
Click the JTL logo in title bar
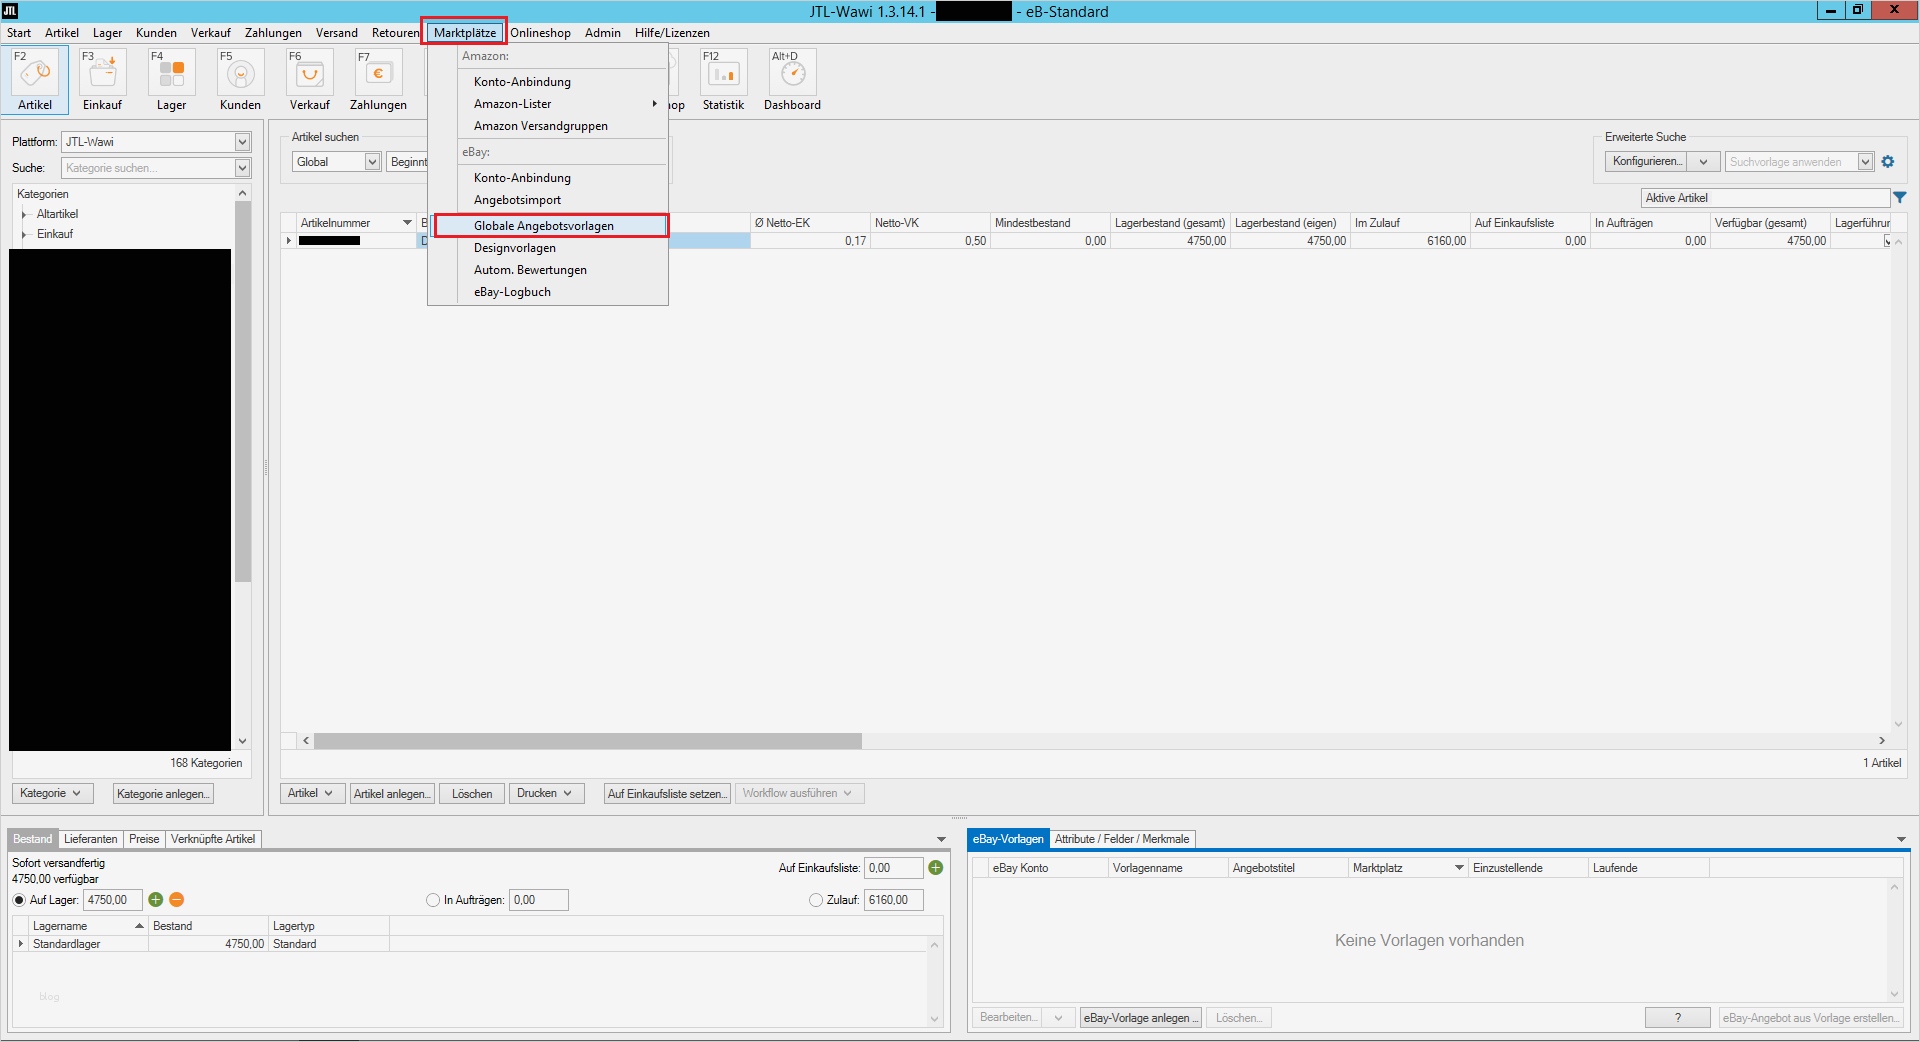[10, 11]
